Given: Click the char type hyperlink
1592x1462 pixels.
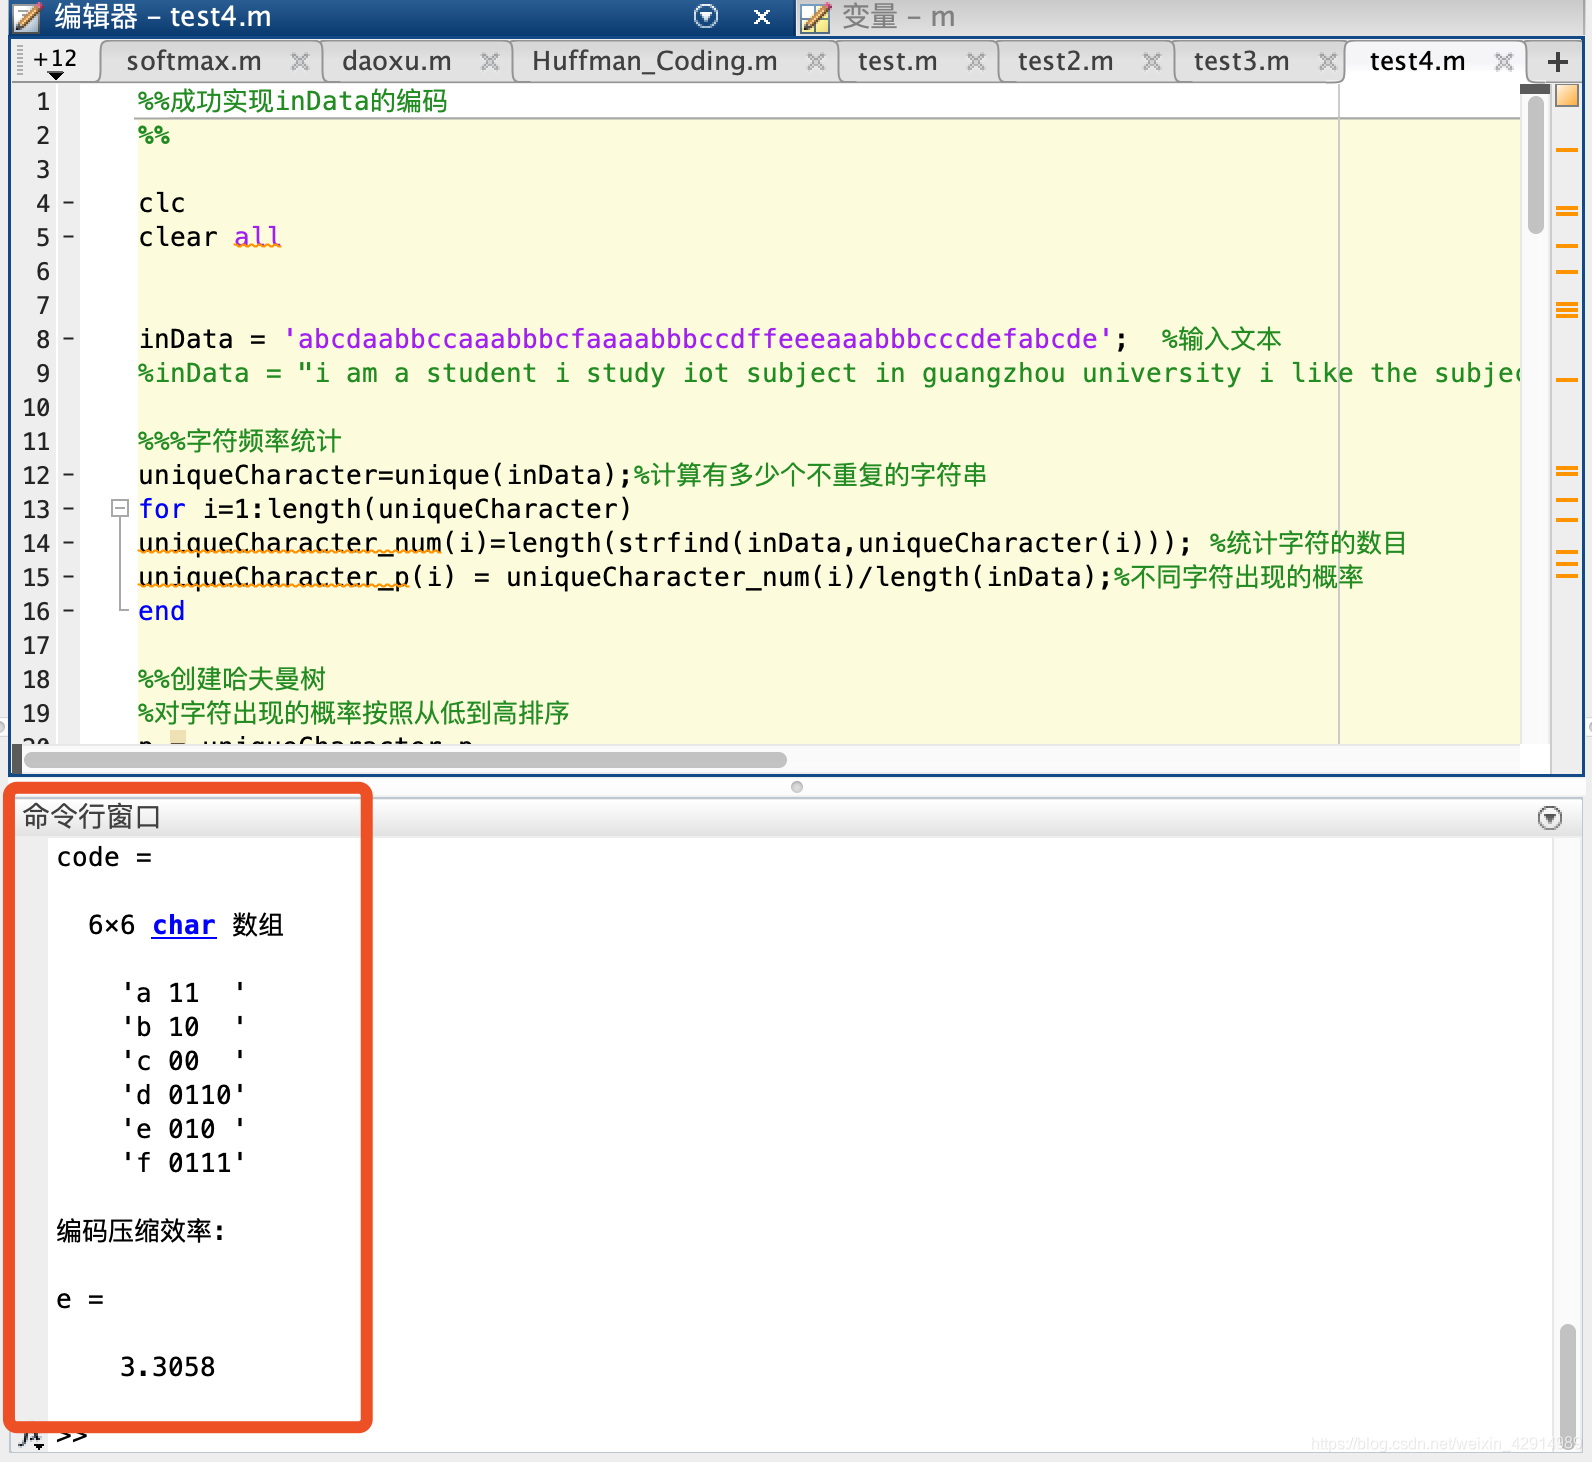Looking at the screenshot, I should click(x=184, y=925).
